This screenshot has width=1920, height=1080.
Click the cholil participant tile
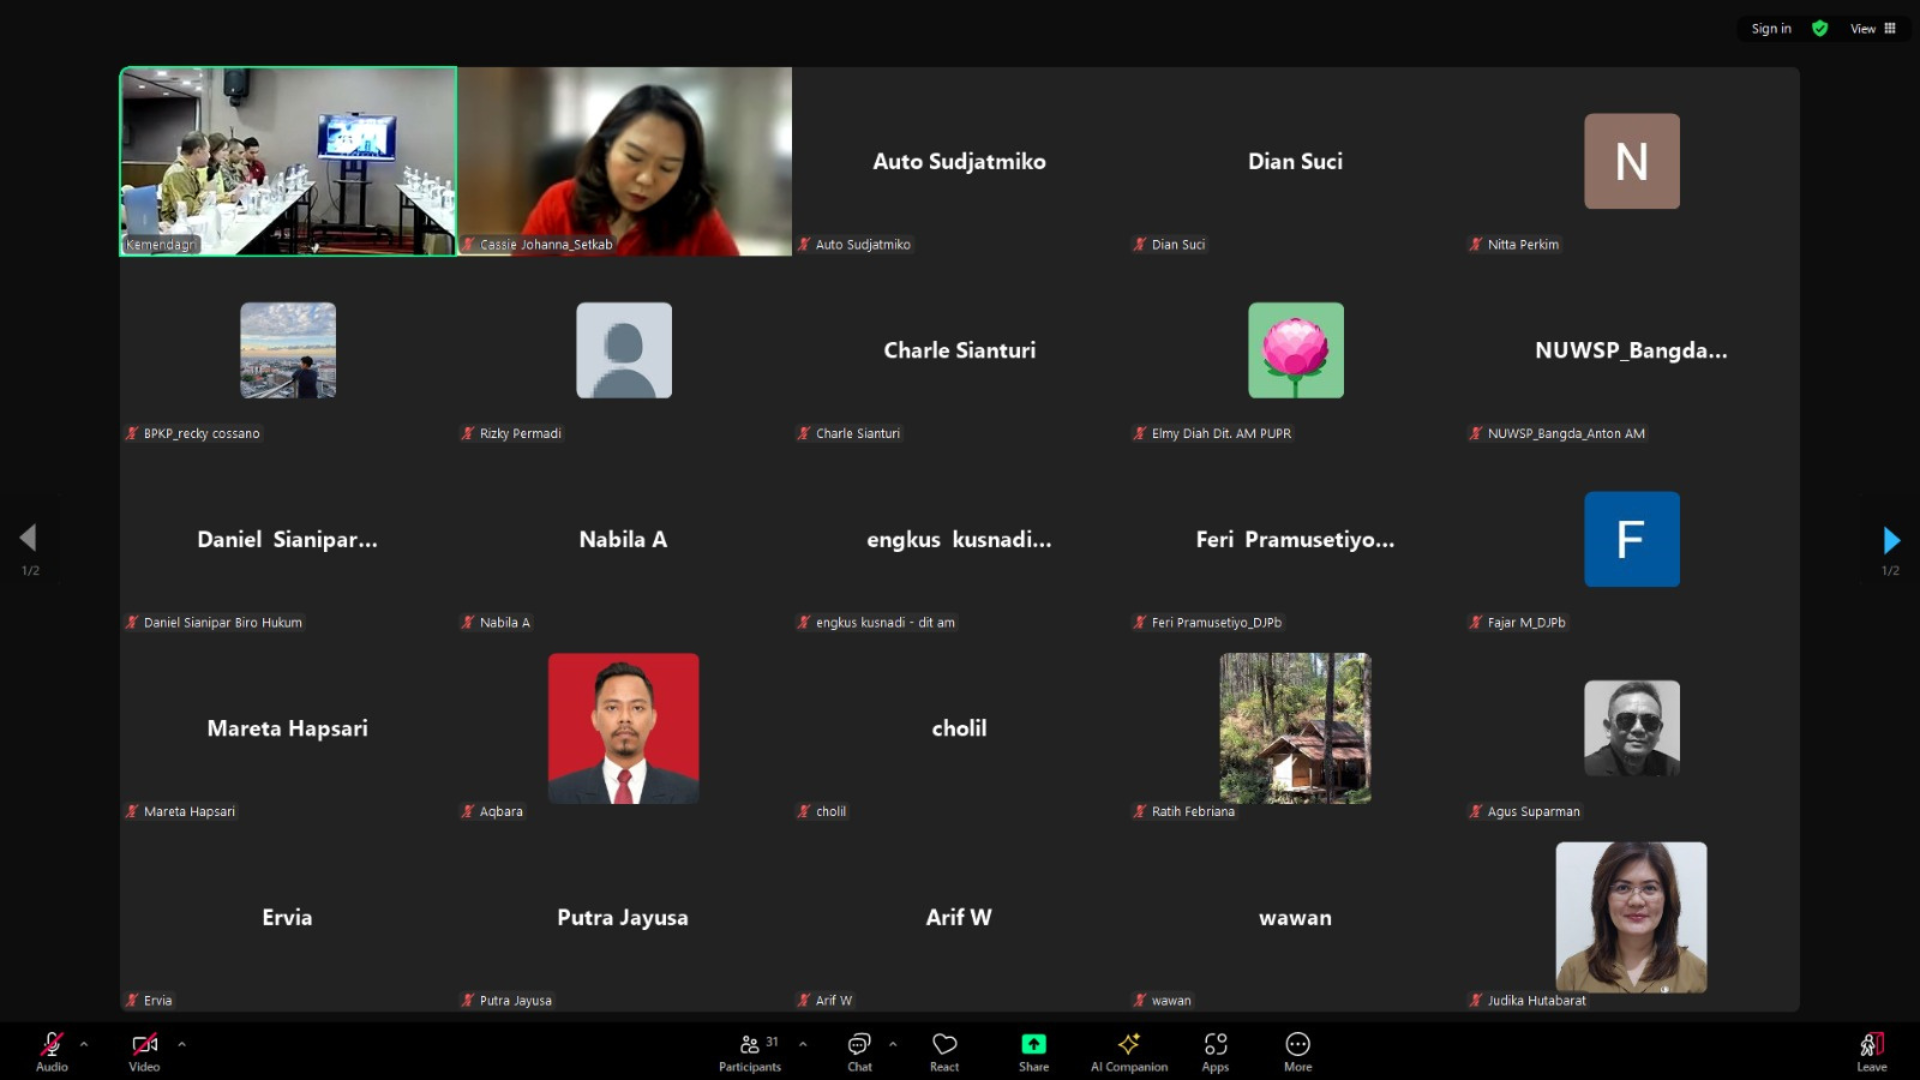[x=959, y=728]
